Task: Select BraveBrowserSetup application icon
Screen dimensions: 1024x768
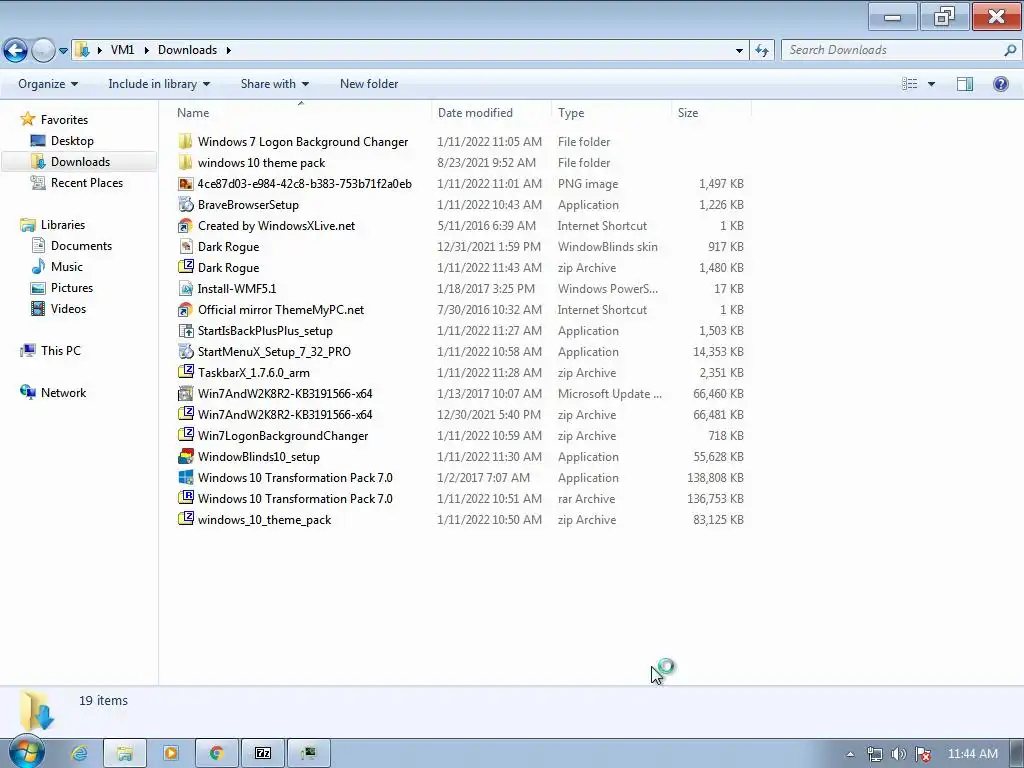Action: [x=185, y=204]
